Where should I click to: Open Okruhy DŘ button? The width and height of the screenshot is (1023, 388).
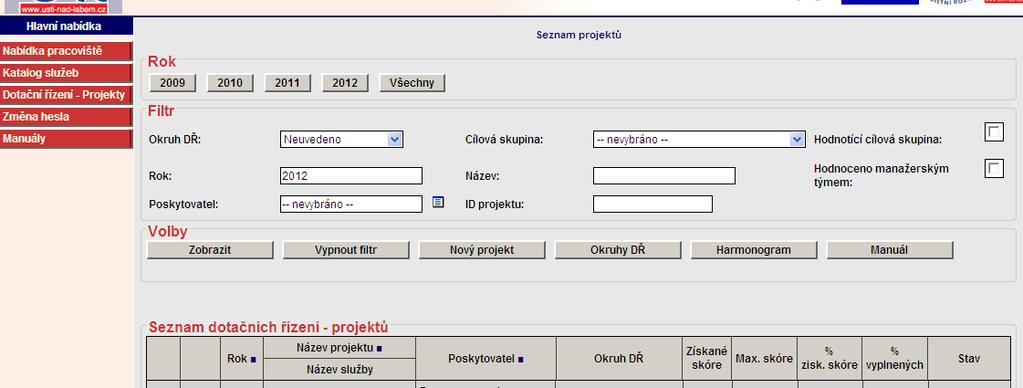pyautogui.click(x=618, y=250)
